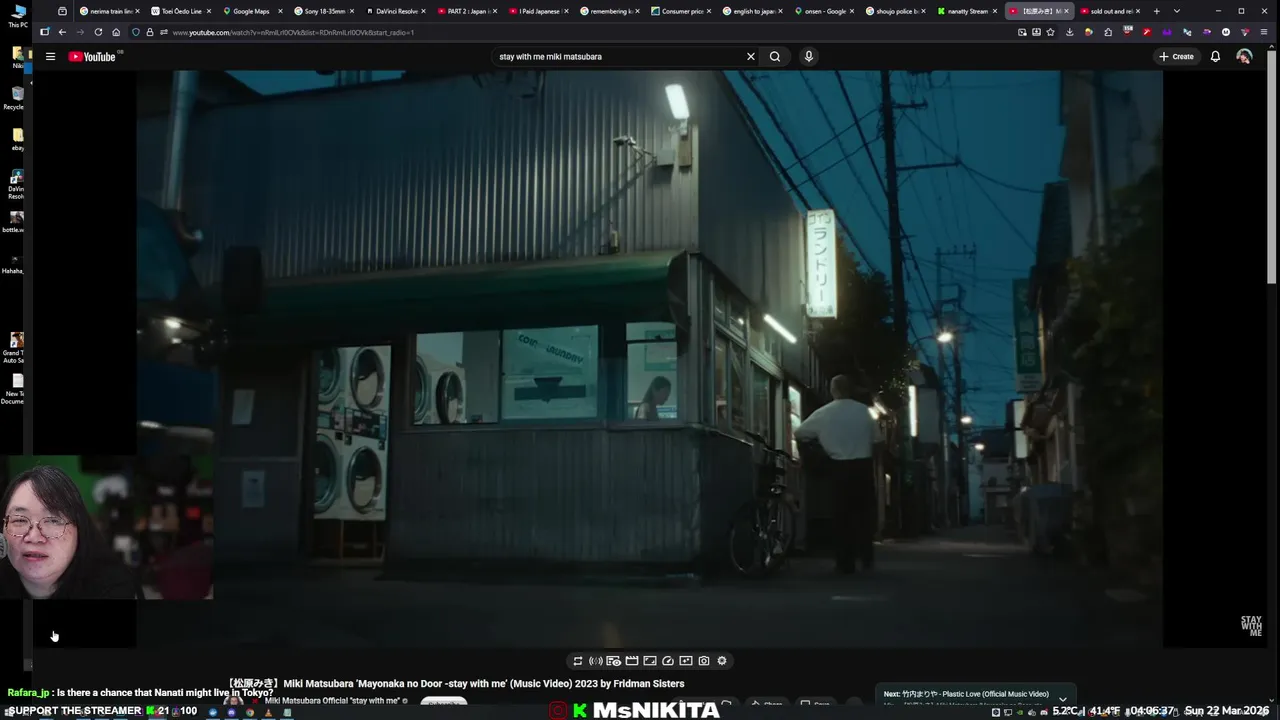Switch to the onsen - Google tab

(824, 11)
